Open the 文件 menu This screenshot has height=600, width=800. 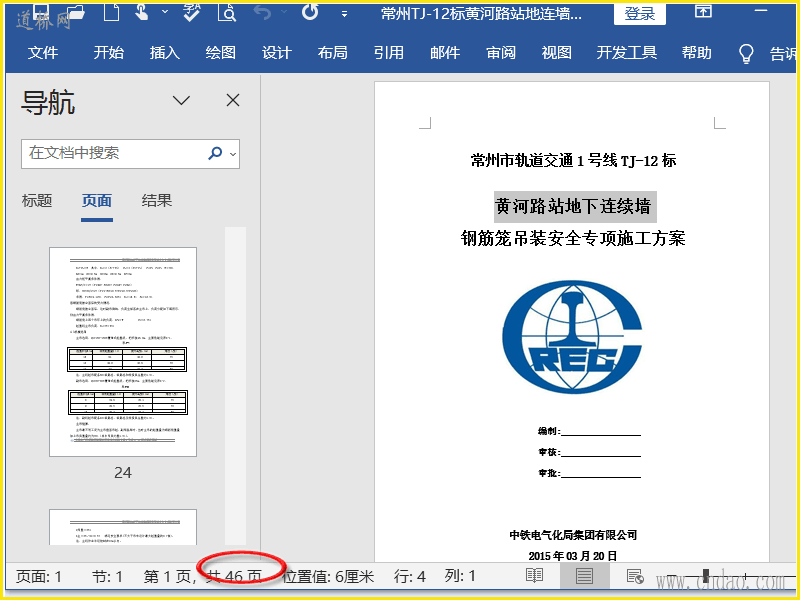(43, 53)
